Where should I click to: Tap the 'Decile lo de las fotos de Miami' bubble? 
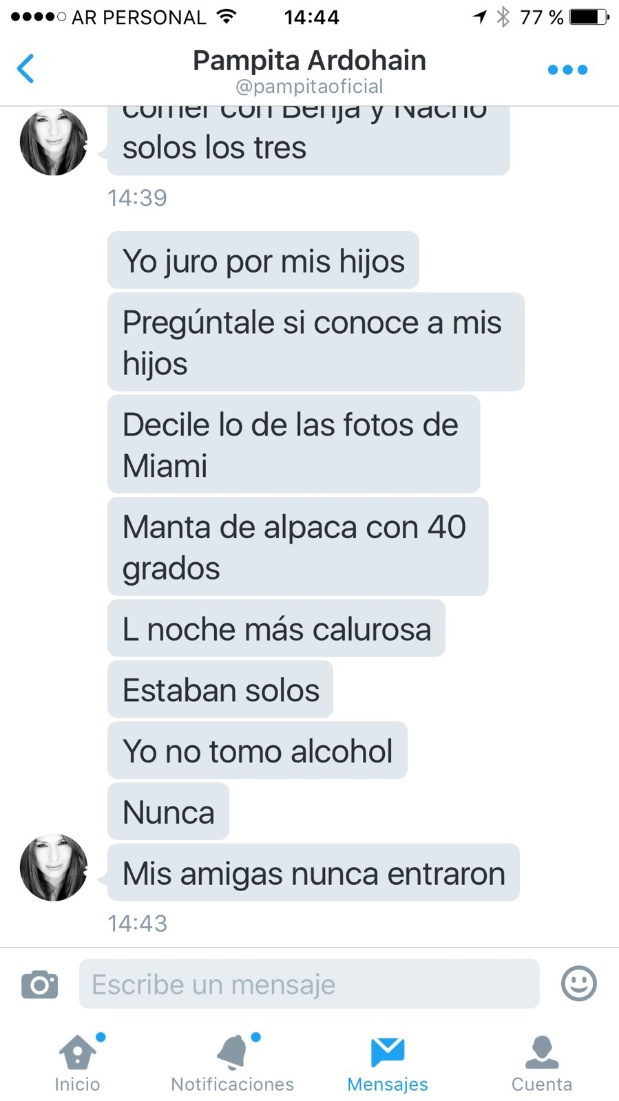click(x=293, y=444)
